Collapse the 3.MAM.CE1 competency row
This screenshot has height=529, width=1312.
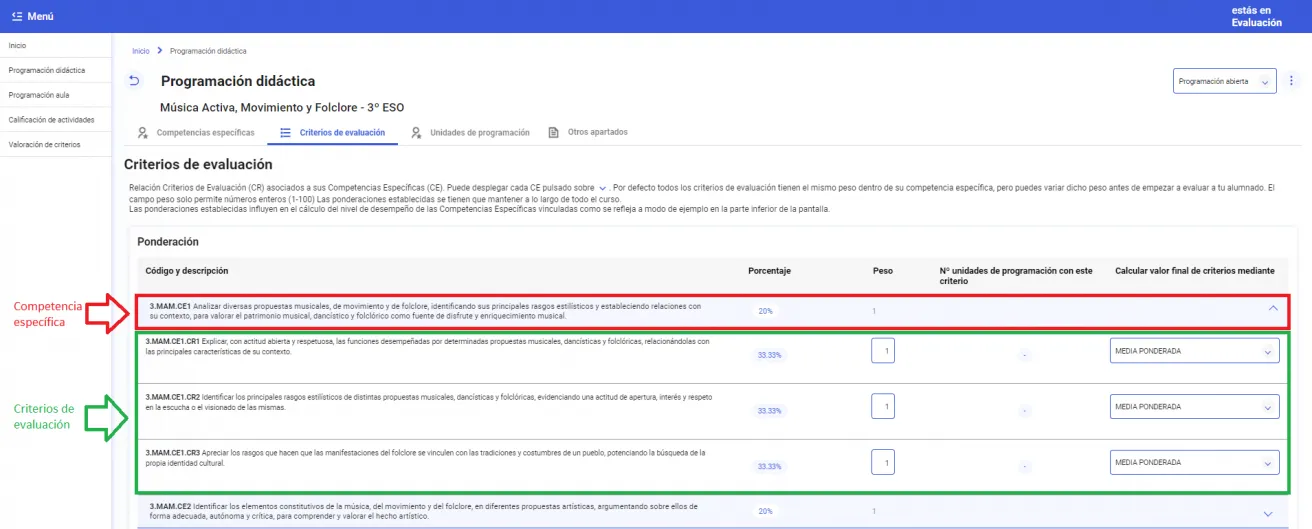point(1272,309)
